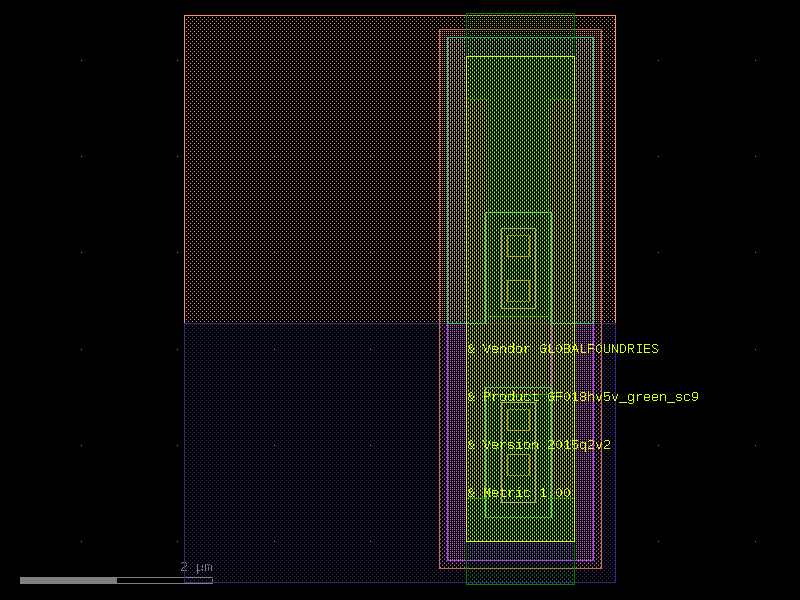This screenshot has width=800, height=600.
Task: Click the '2 µm' scale bar label
Action: coord(196,567)
